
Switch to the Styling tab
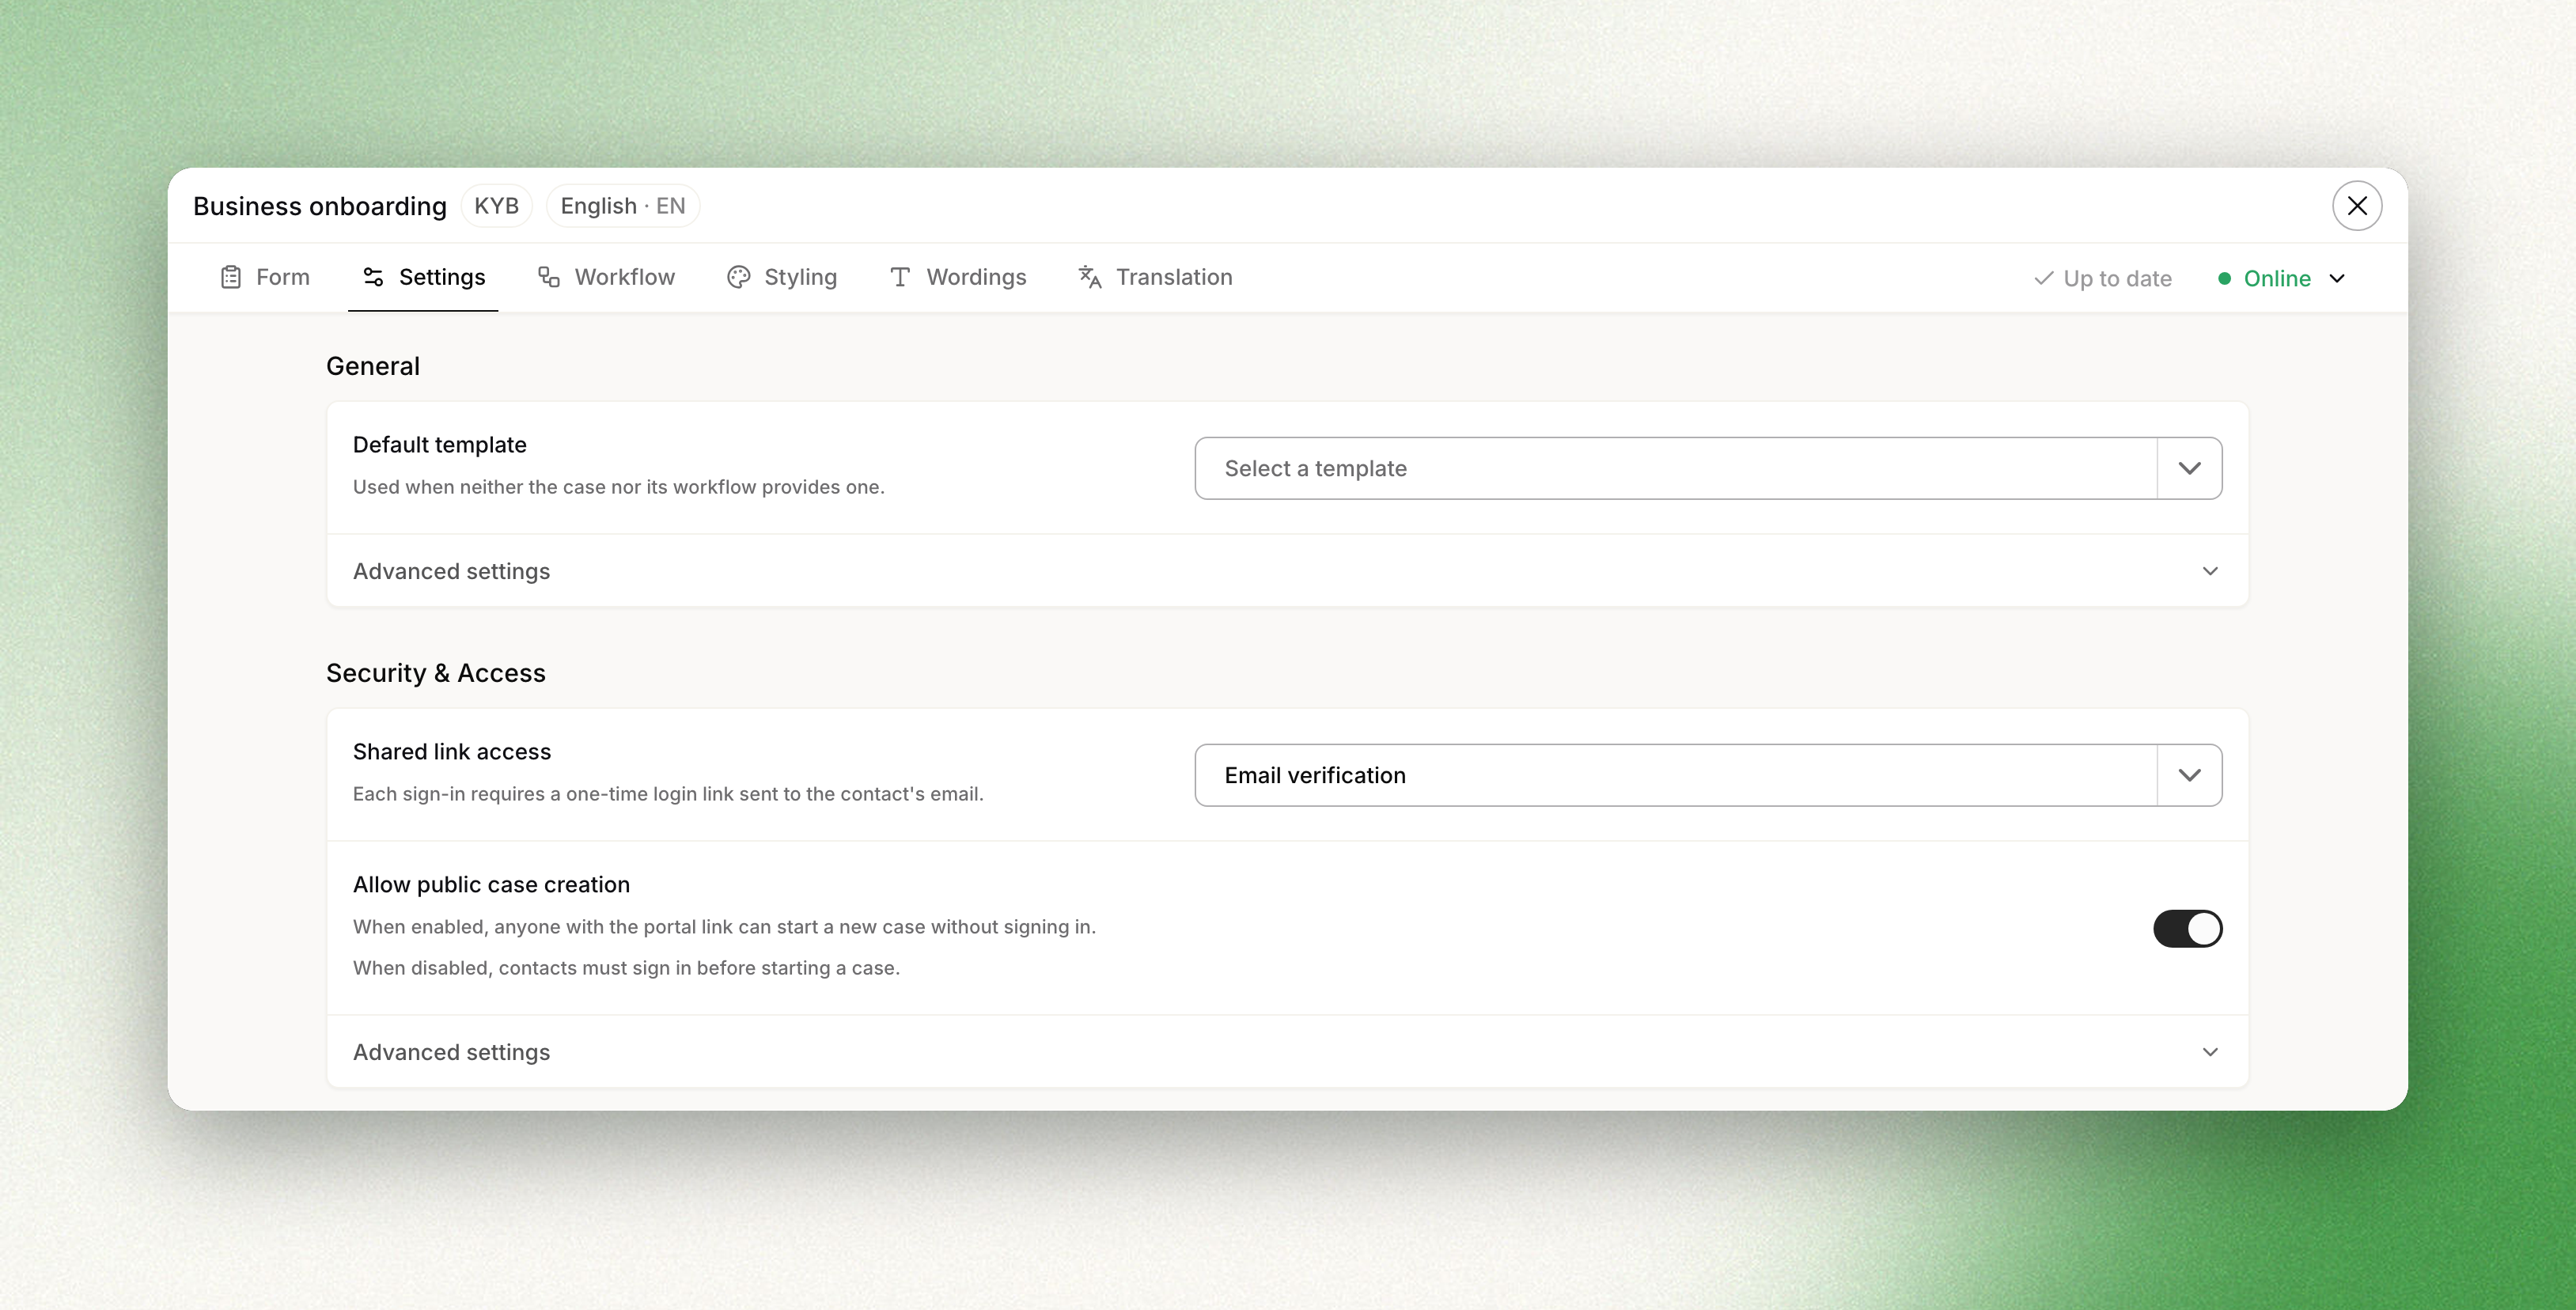(782, 277)
